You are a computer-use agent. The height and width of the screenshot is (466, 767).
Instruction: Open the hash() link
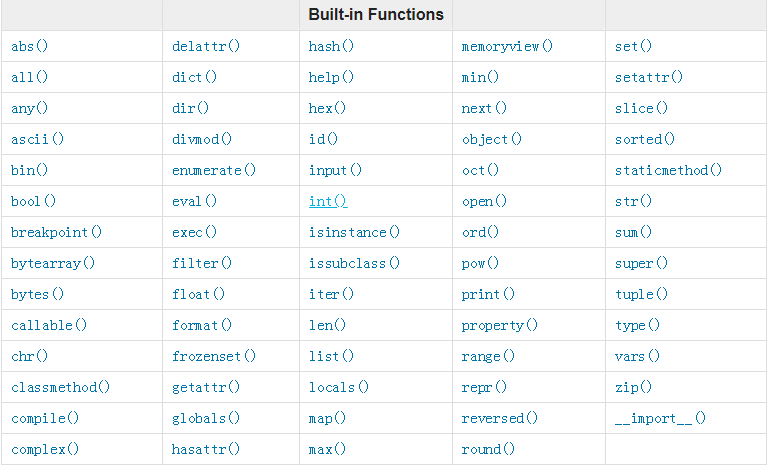(x=331, y=46)
